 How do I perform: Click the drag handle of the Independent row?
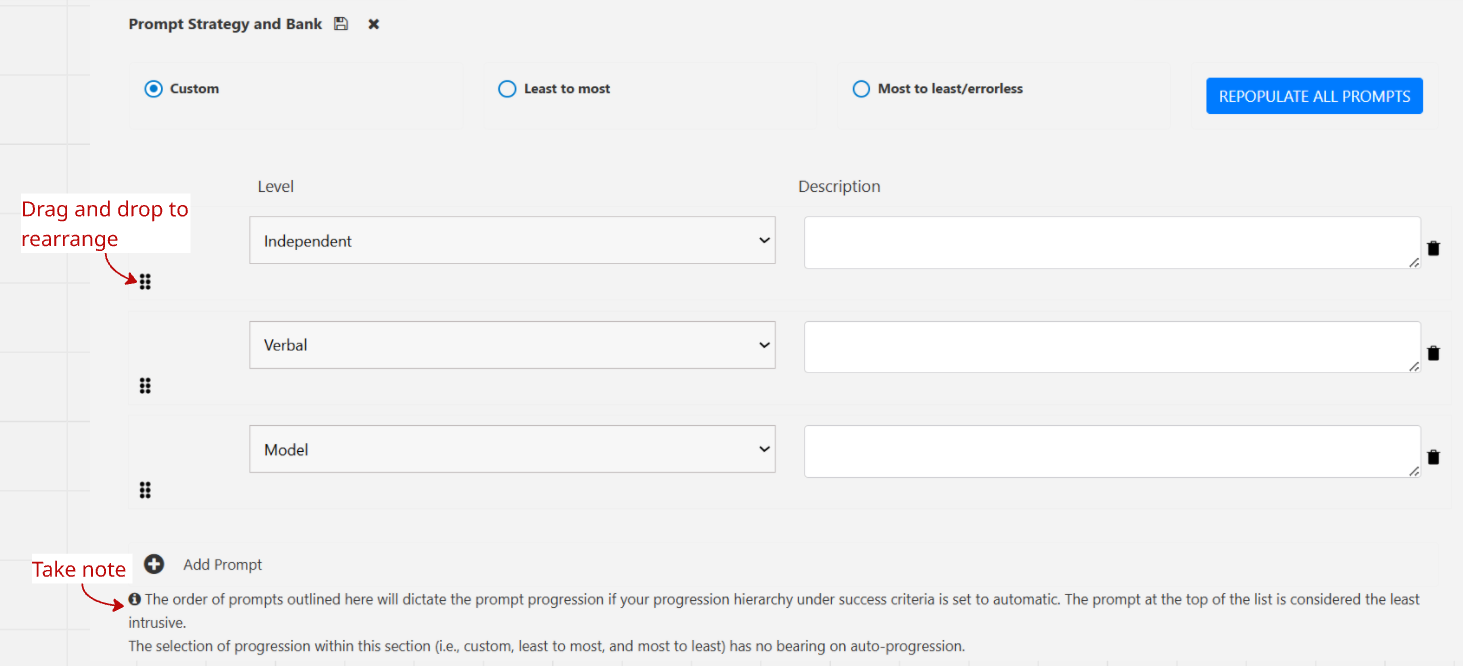click(145, 282)
